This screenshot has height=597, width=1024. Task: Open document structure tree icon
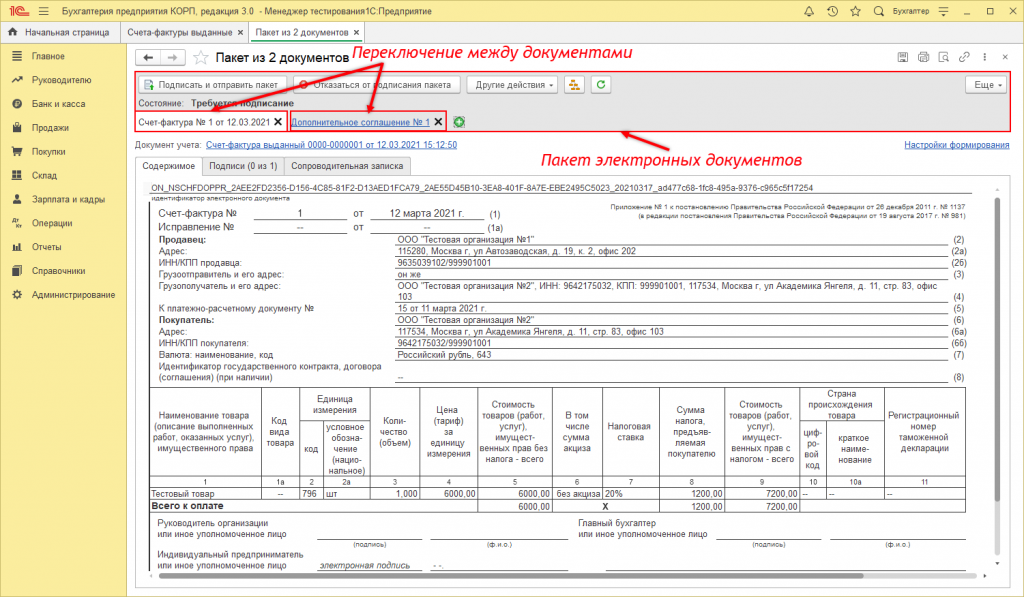tap(574, 85)
